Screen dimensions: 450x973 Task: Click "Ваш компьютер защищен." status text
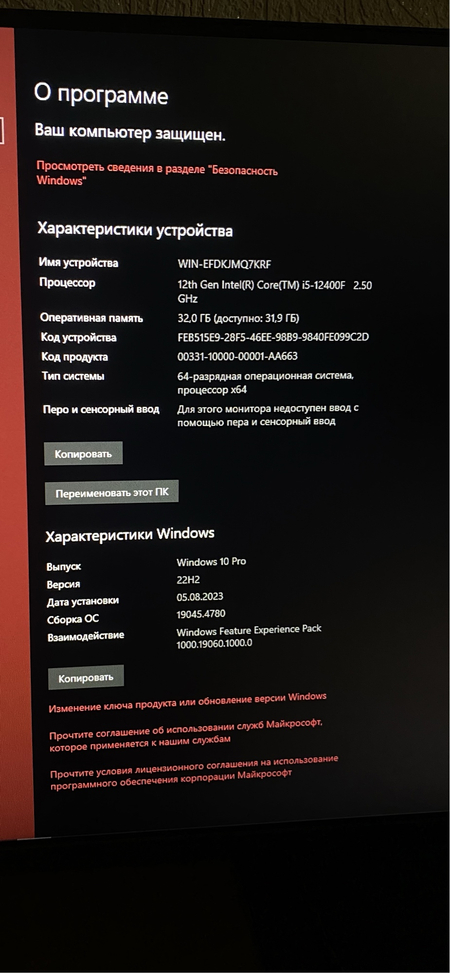pos(129,132)
